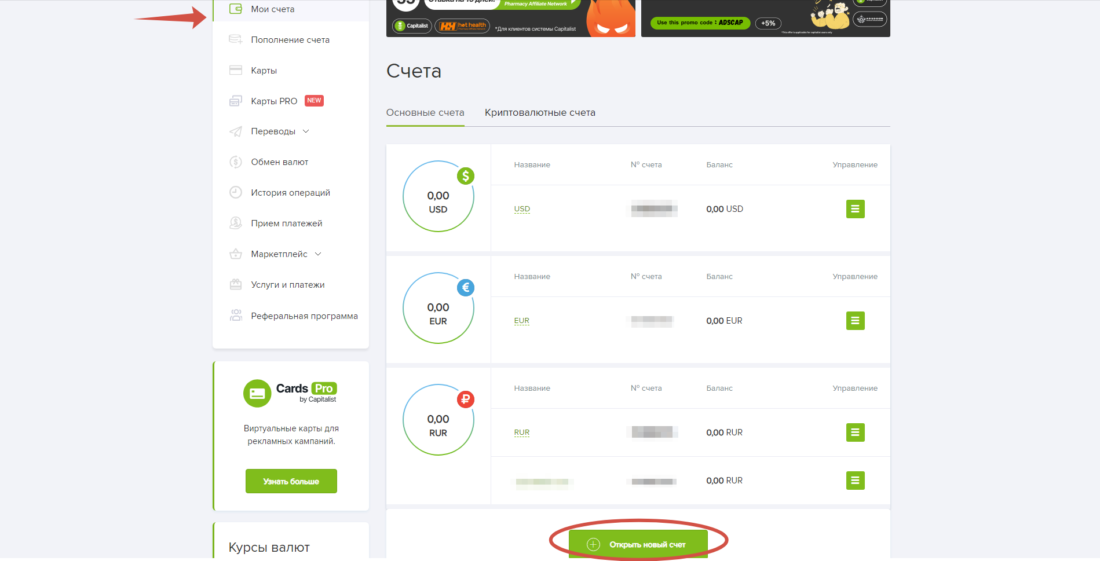The width and height of the screenshot is (1100, 561).
Task: Click the RUR account name link
Action: (x=522, y=433)
